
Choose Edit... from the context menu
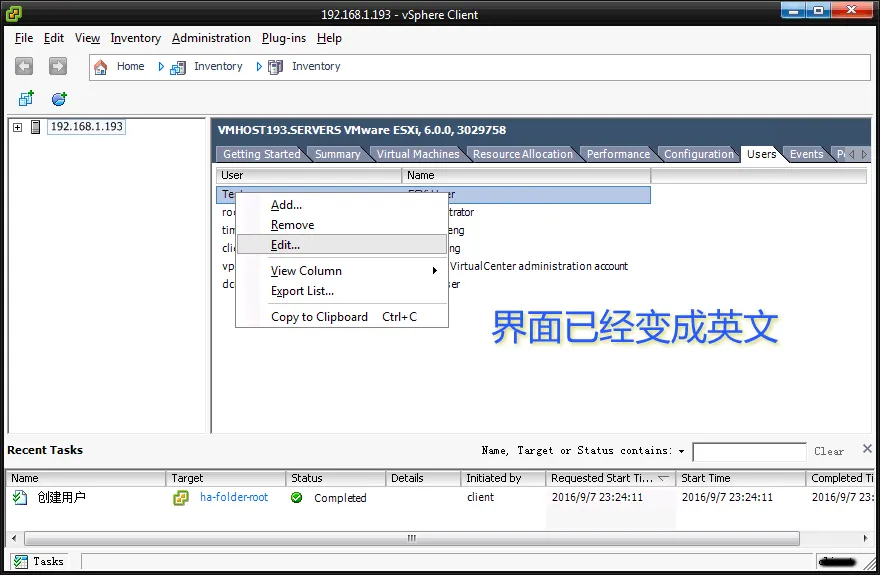click(285, 245)
